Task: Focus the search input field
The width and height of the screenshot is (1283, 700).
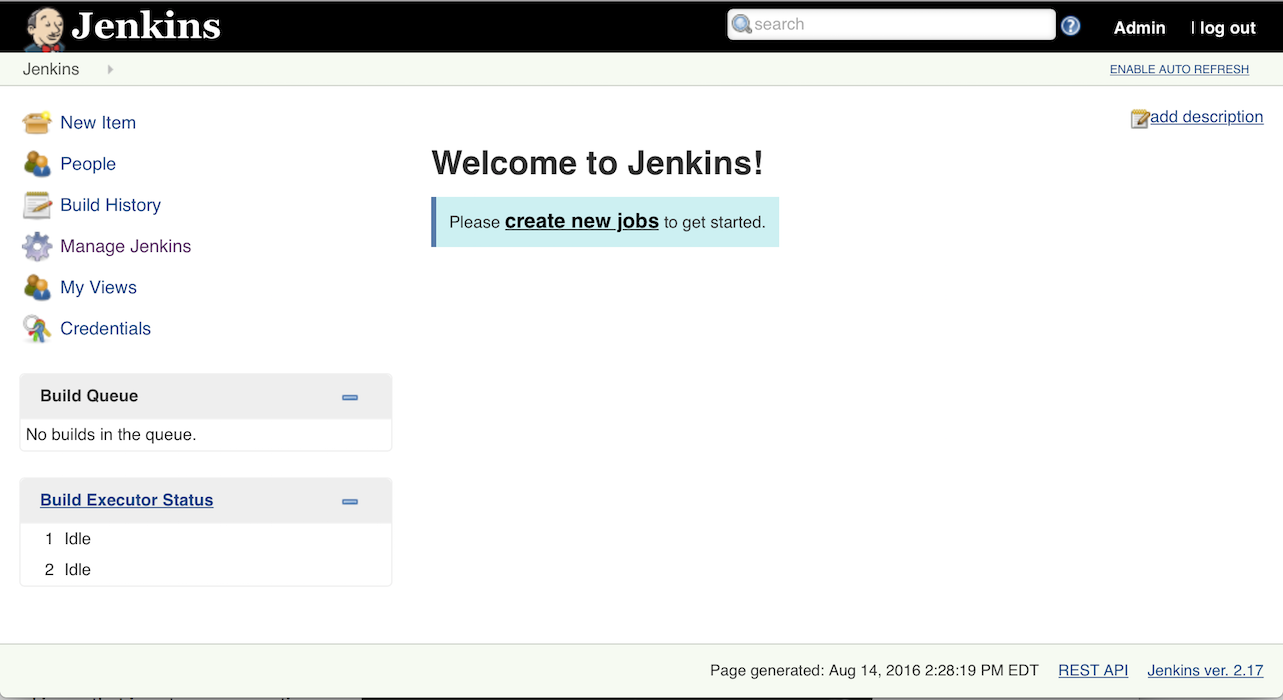Action: click(x=891, y=24)
